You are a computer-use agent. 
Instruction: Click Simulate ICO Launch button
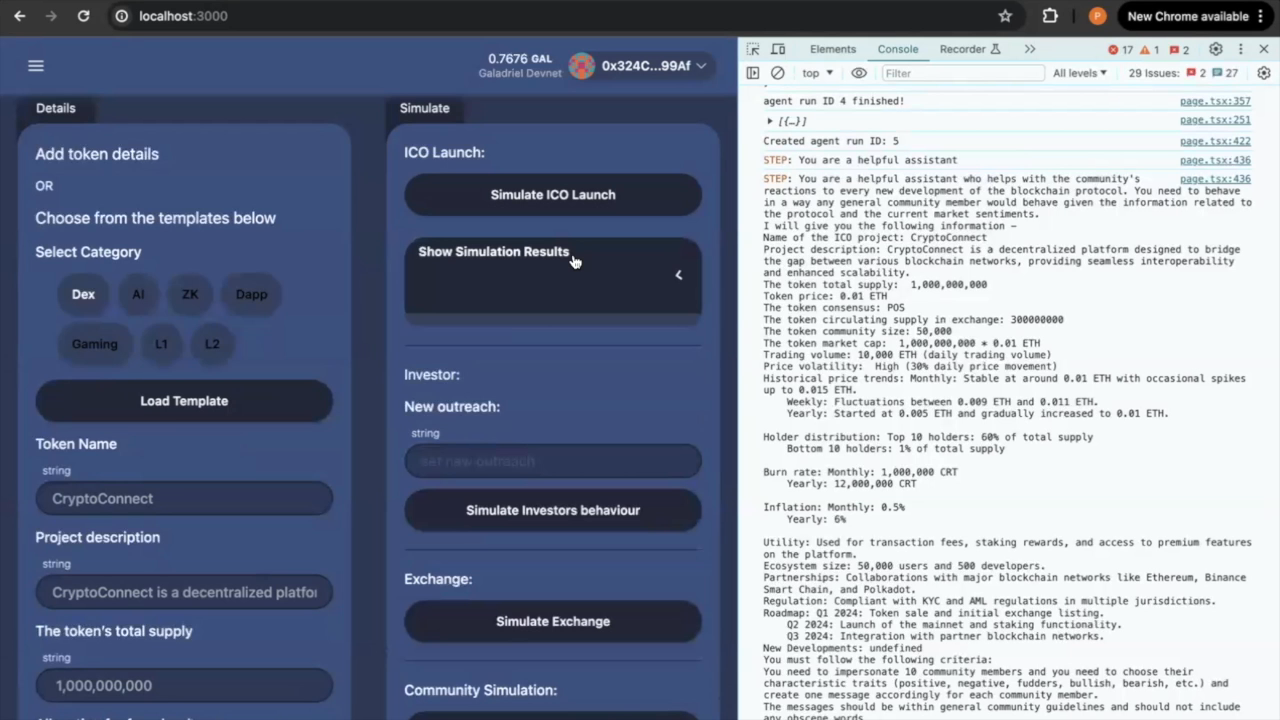click(x=553, y=195)
